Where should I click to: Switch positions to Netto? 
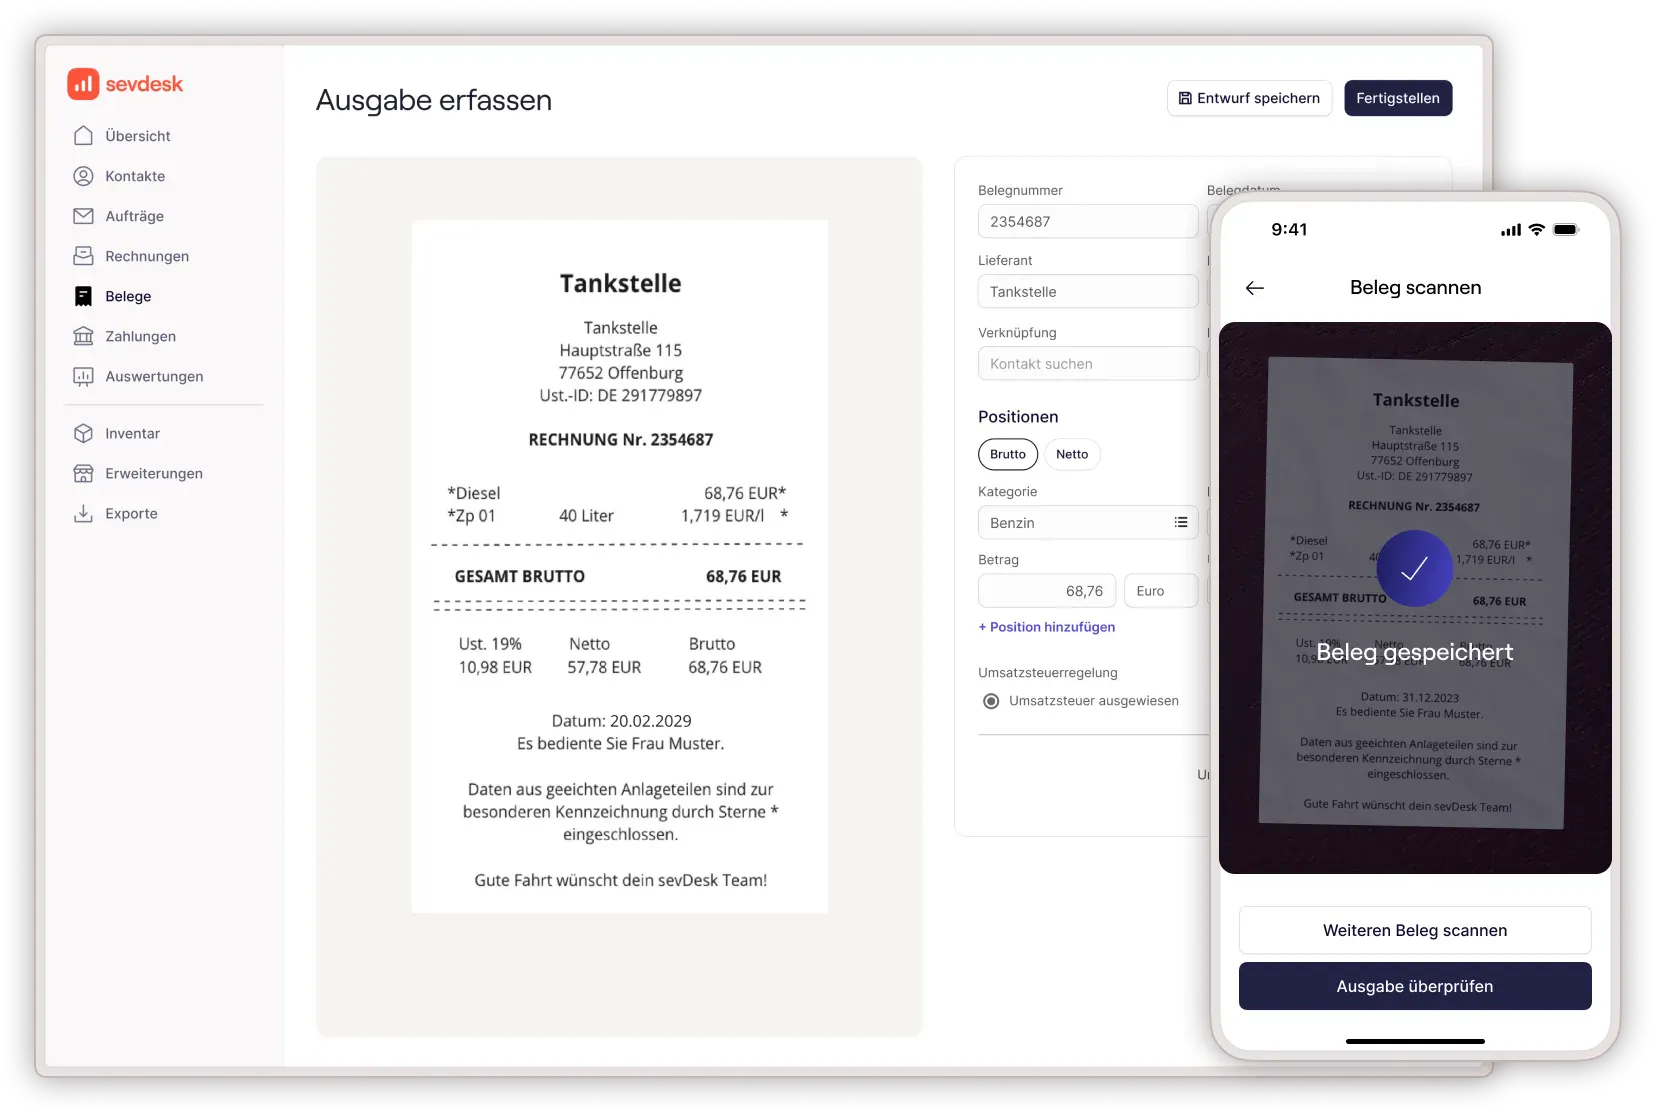pos(1072,454)
